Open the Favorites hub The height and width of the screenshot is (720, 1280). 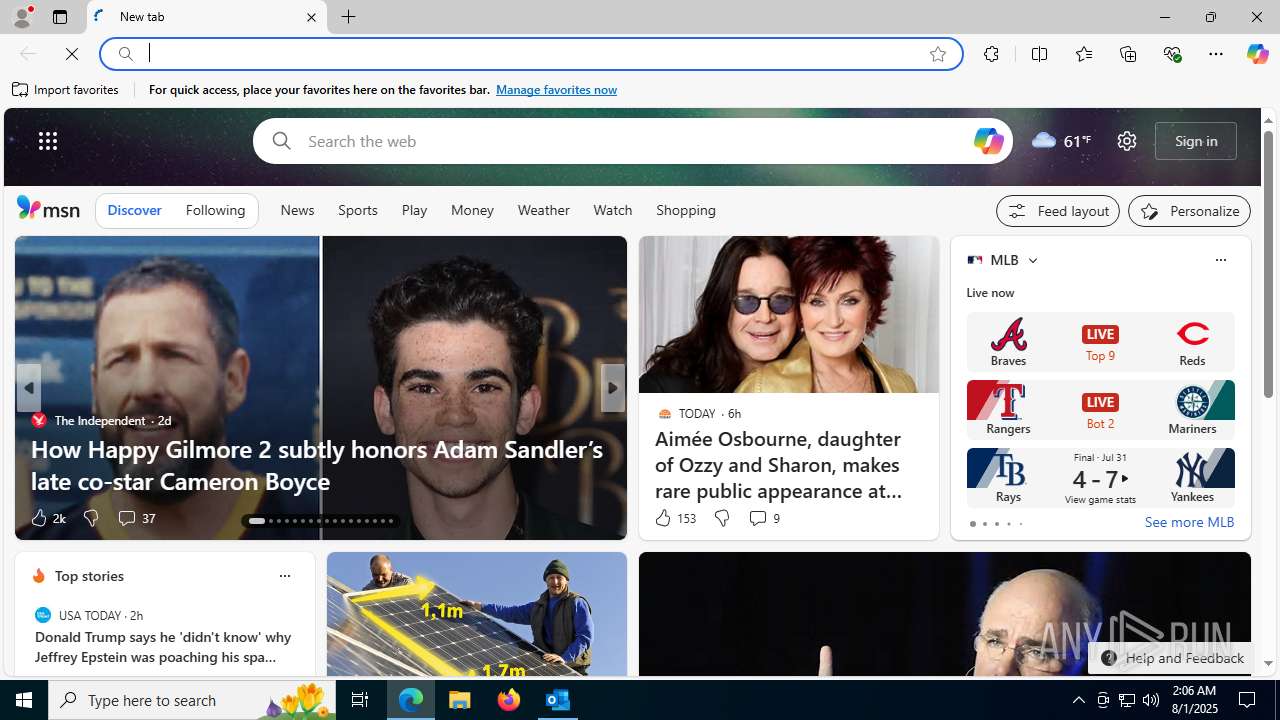coord(1083,54)
